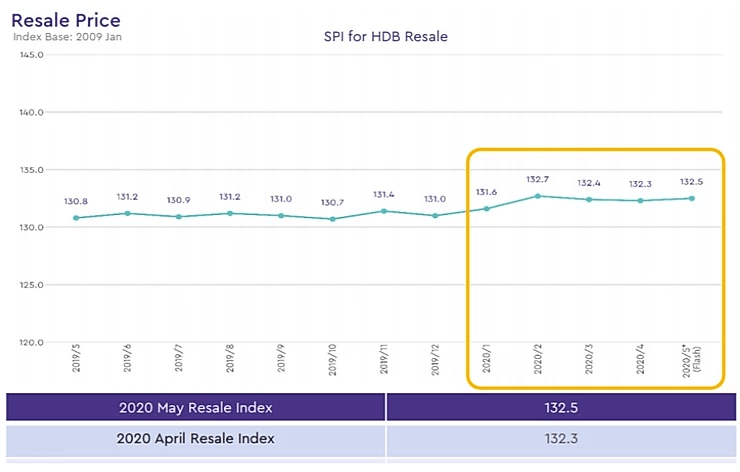Click the 'Resale Price' heading
Viewport: 740px width, 472px height.
pos(66,20)
